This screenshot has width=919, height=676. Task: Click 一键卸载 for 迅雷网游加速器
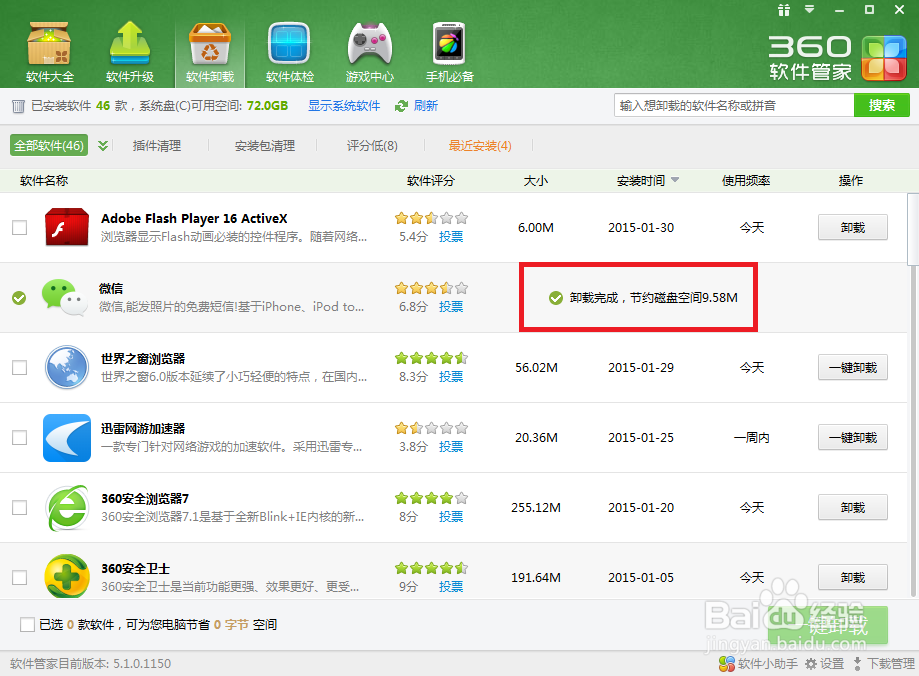[x=853, y=437]
